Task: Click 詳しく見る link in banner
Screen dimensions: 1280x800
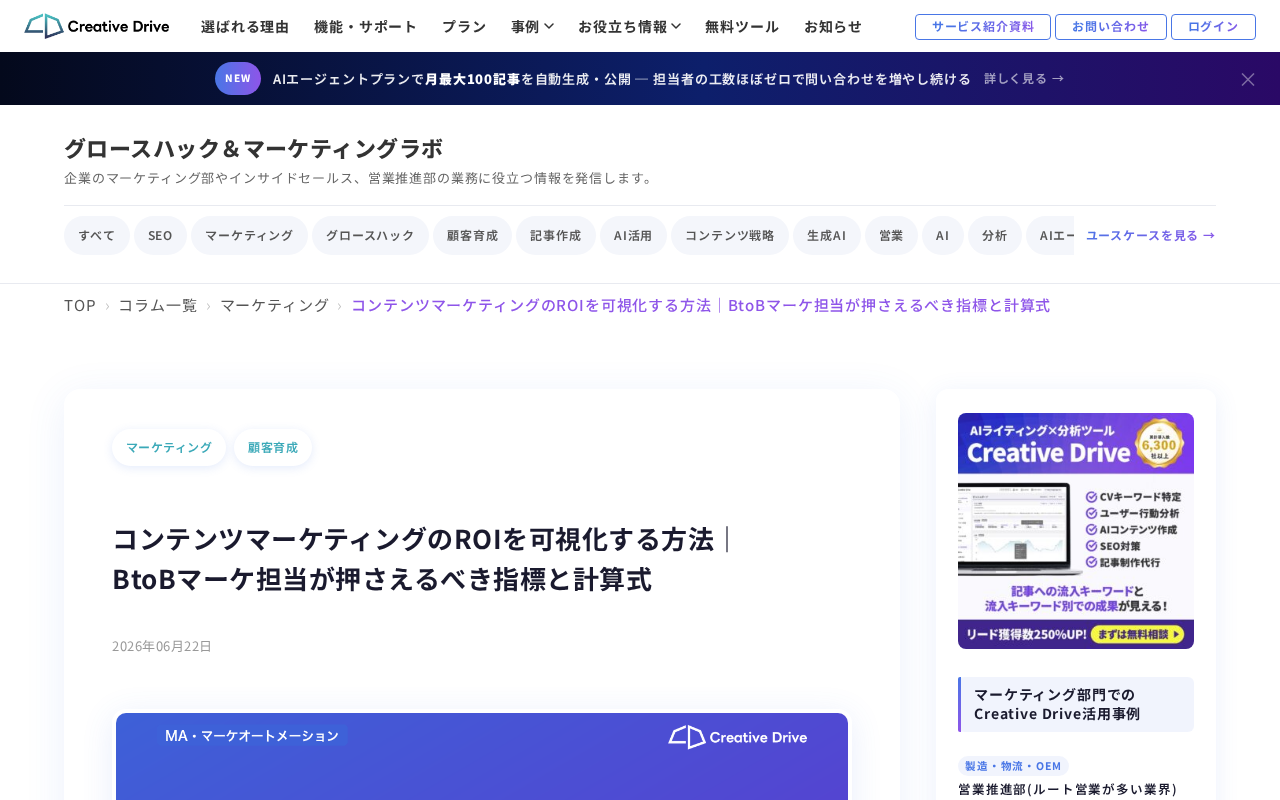Action: 1024,78
